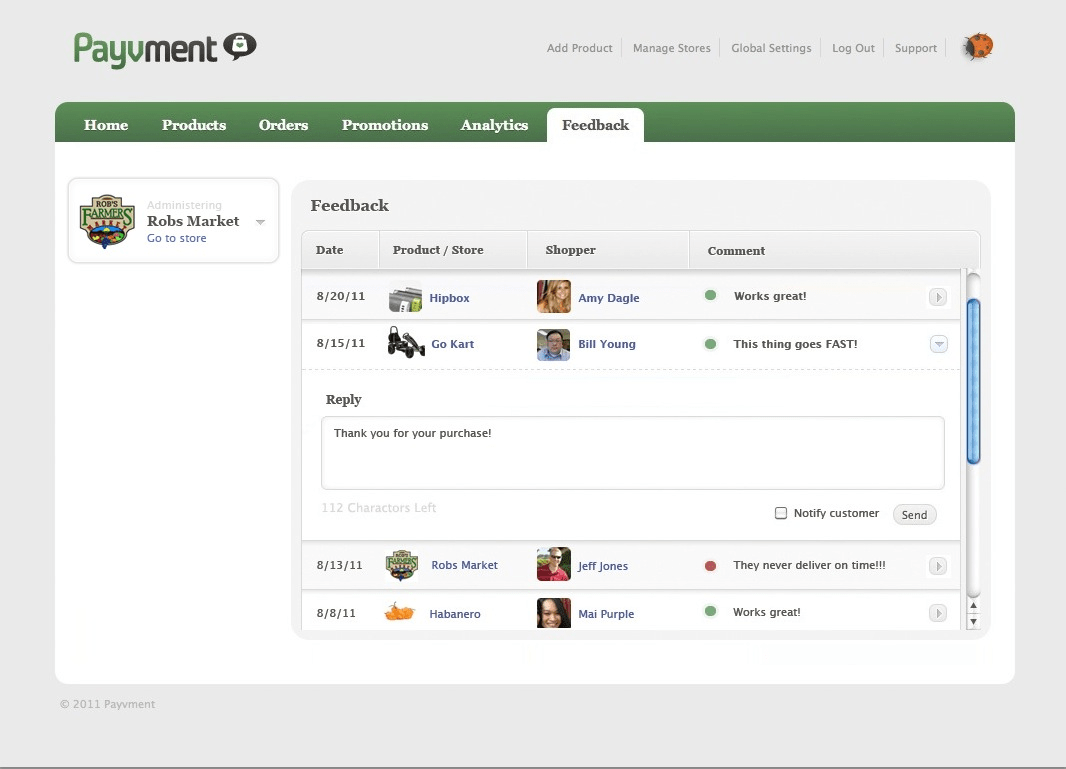1066x769 pixels.
Task: Collapse the Bill Young feedback reply
Action: click(938, 344)
